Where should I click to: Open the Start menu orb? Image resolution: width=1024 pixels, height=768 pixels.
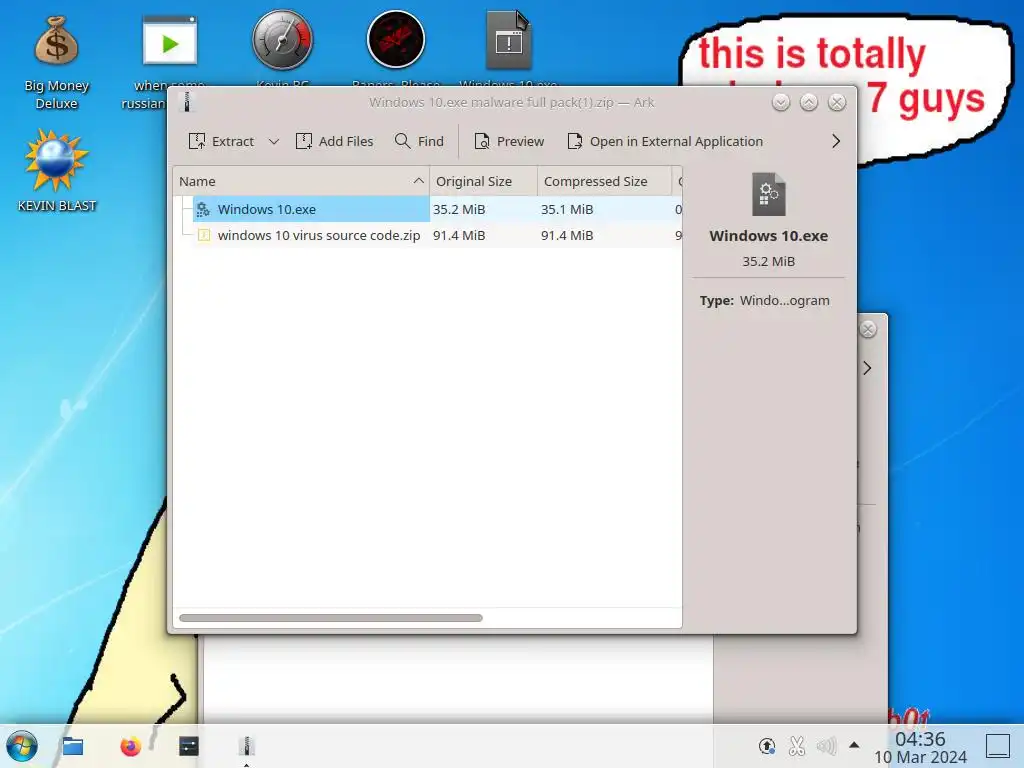(22, 746)
